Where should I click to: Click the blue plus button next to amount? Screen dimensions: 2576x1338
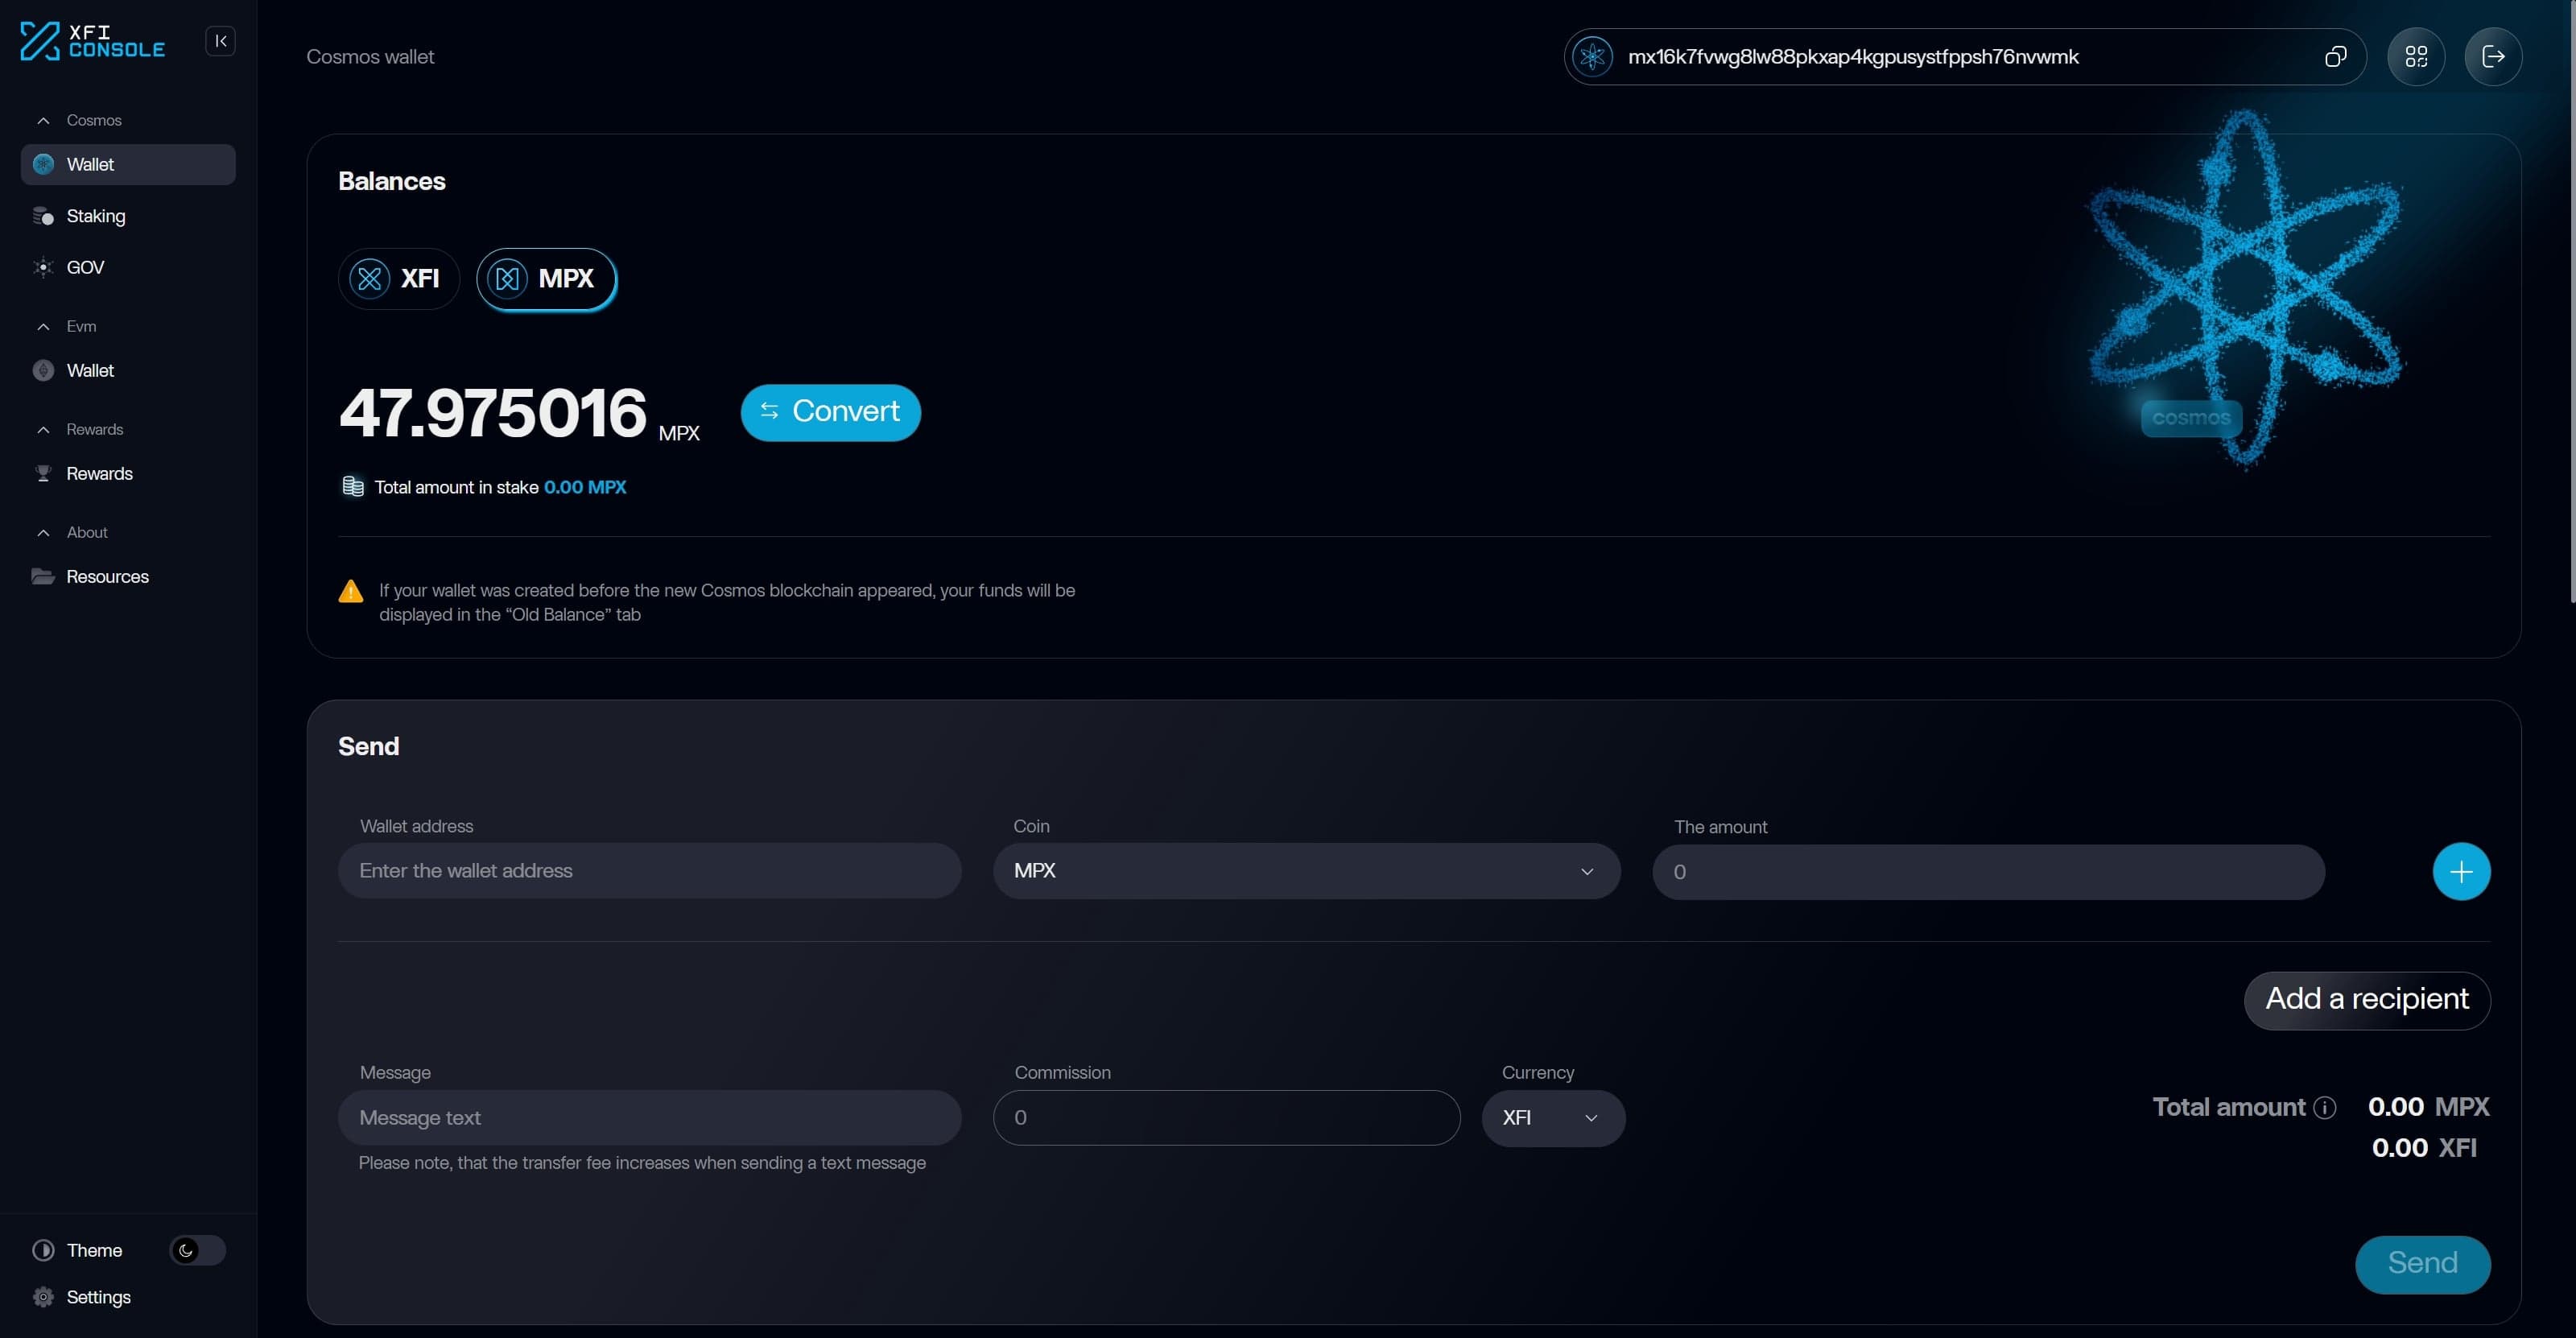point(2461,871)
